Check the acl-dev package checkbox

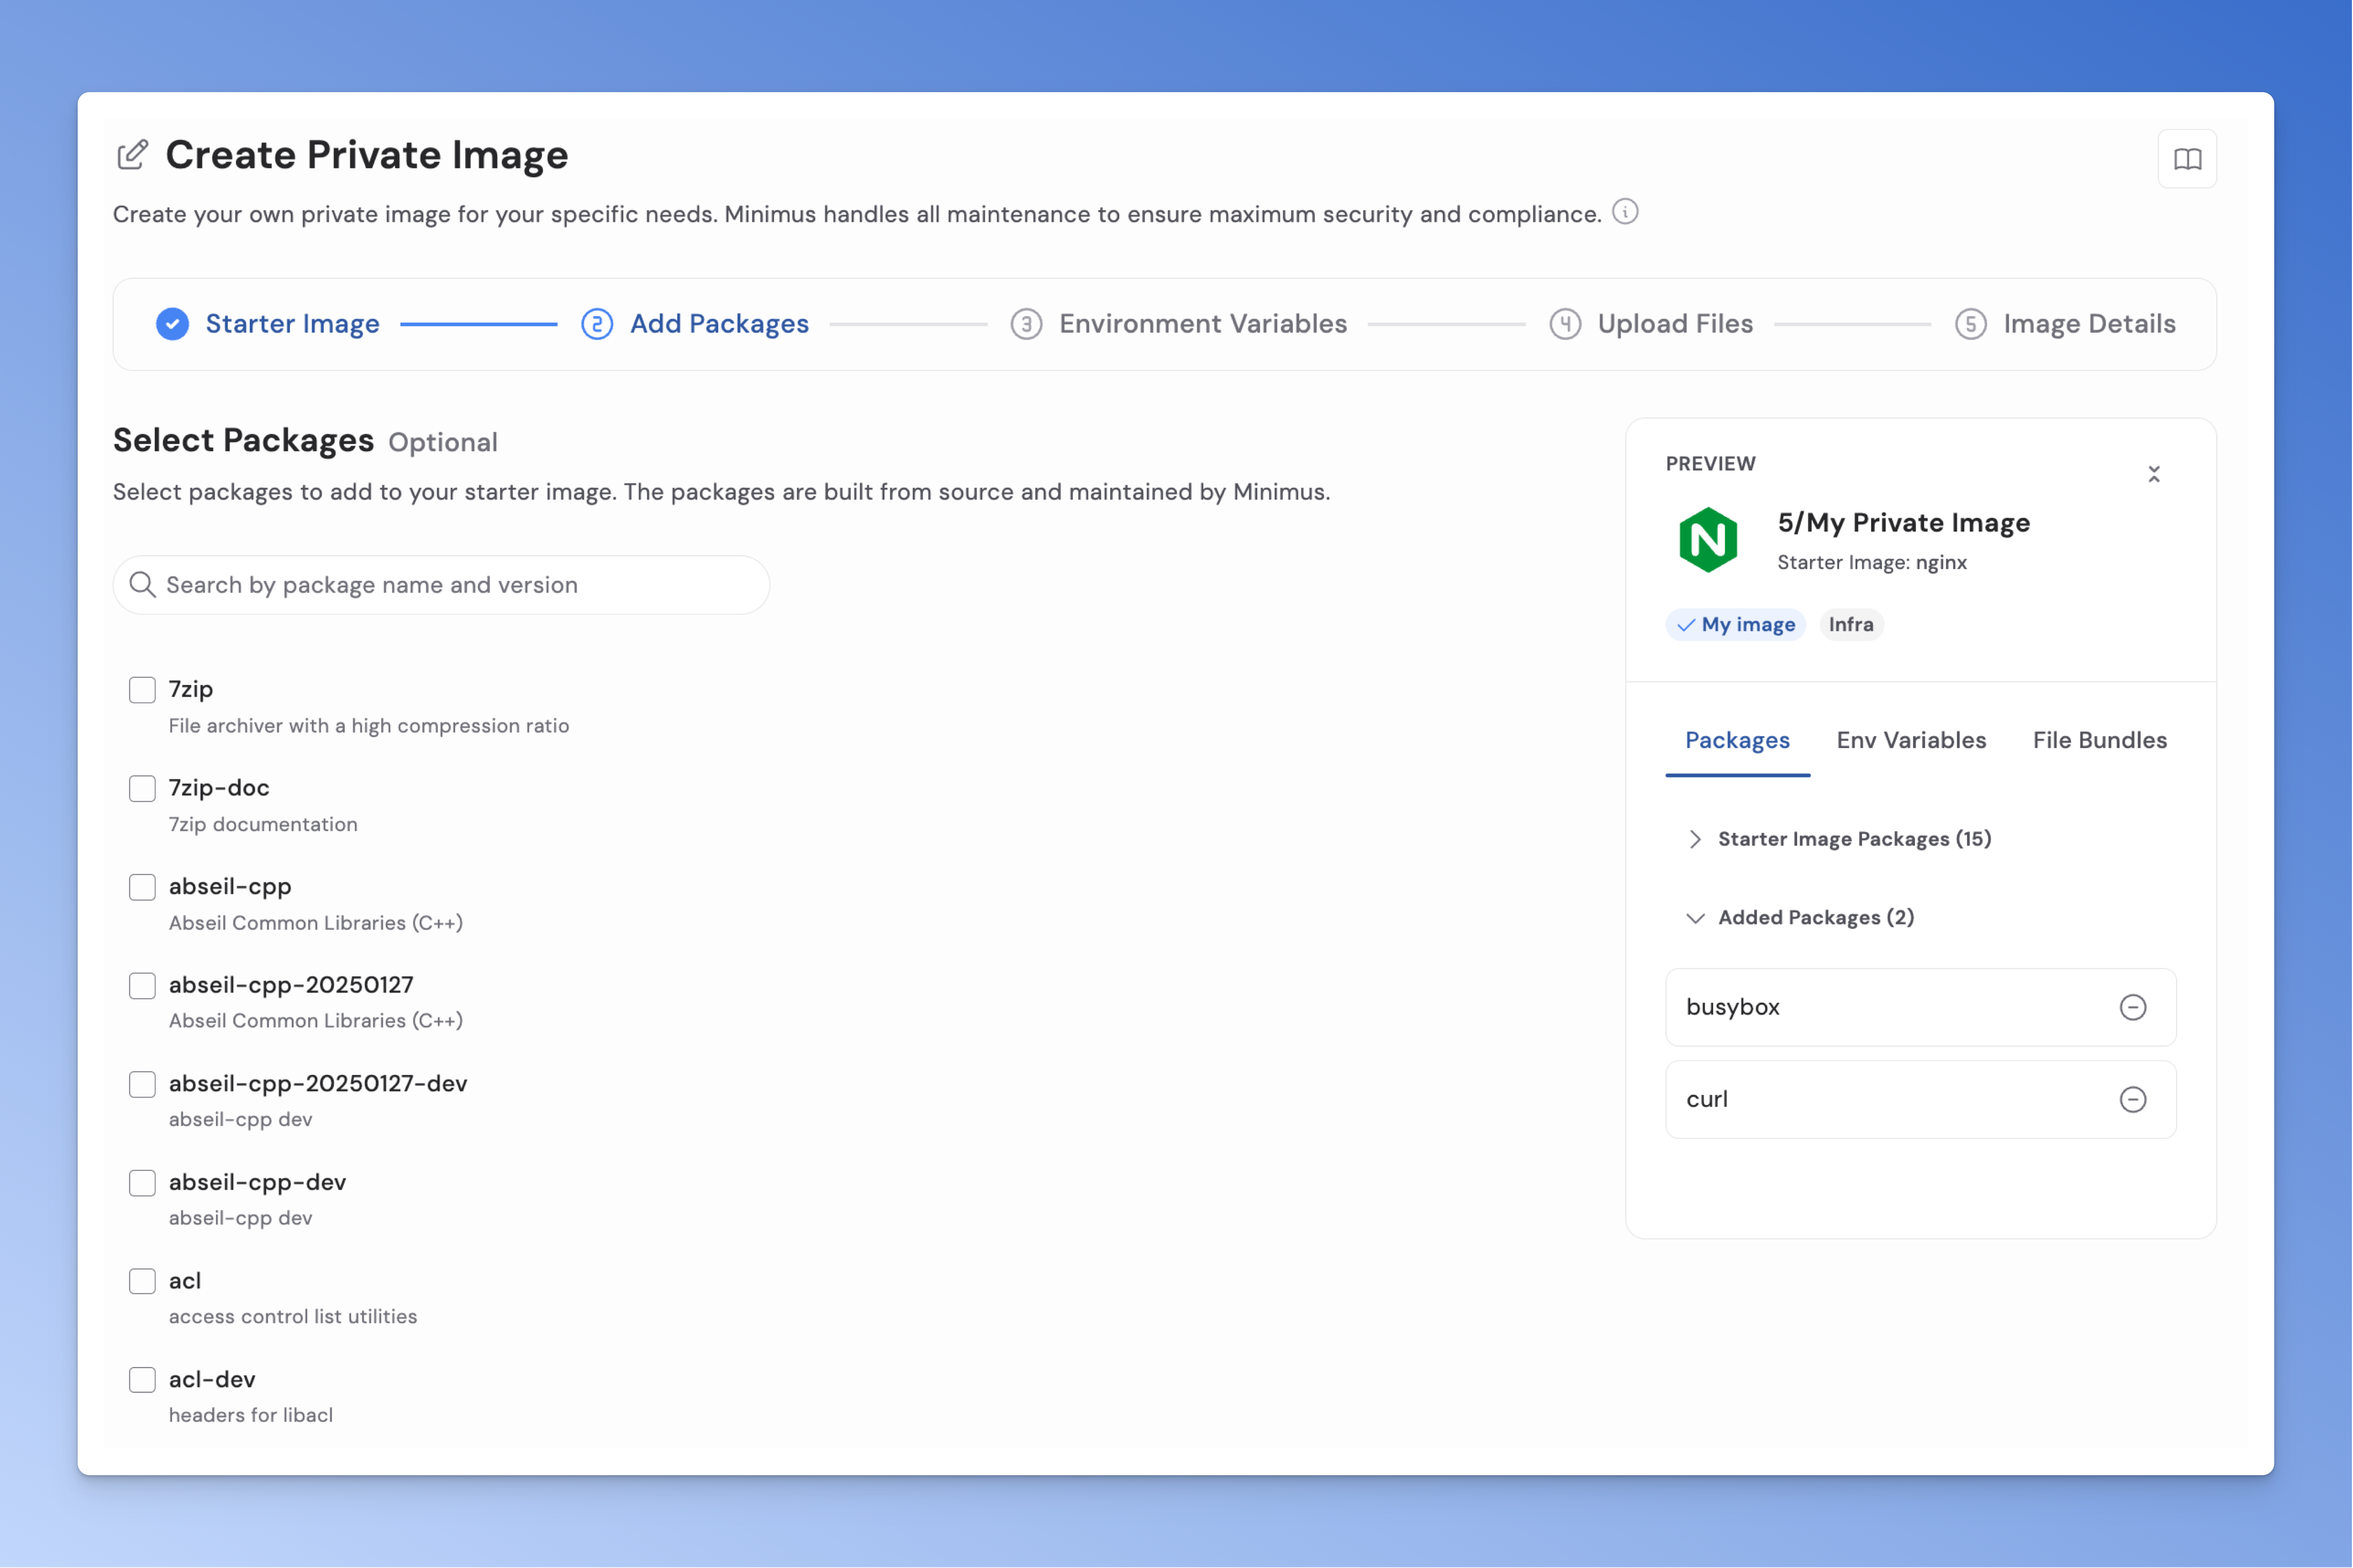(142, 1379)
